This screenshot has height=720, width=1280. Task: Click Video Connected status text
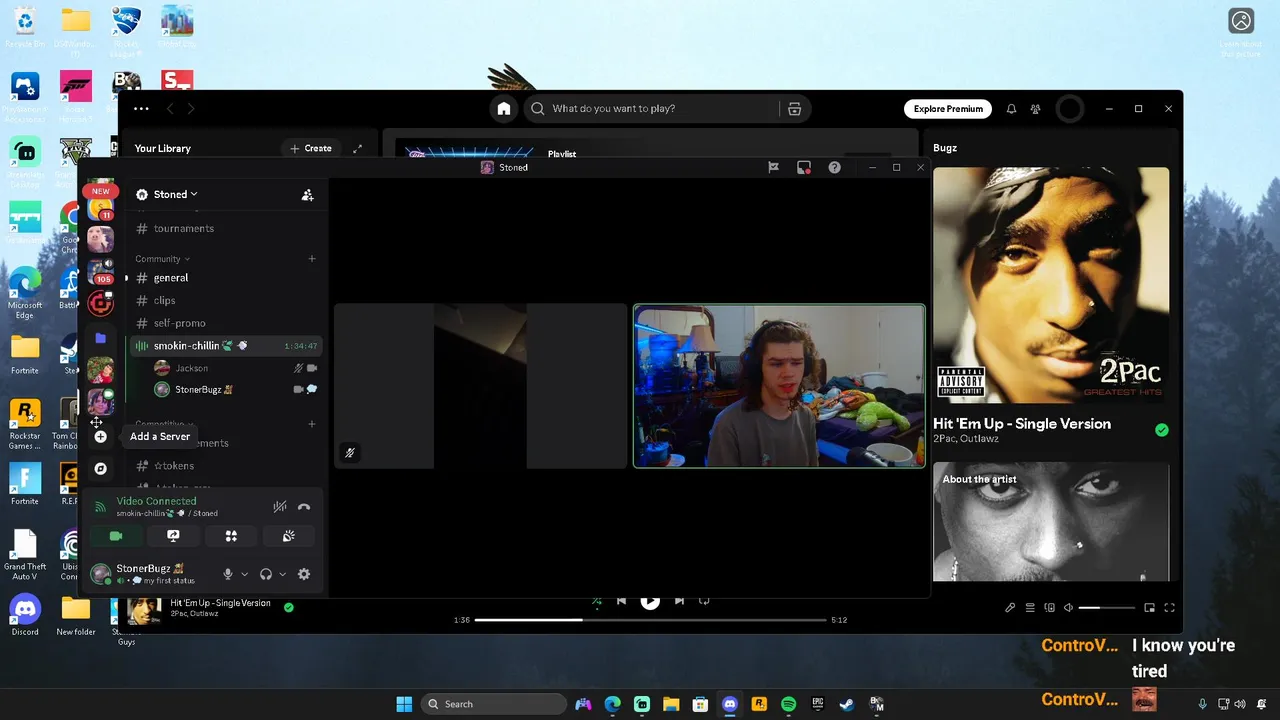coord(156,501)
